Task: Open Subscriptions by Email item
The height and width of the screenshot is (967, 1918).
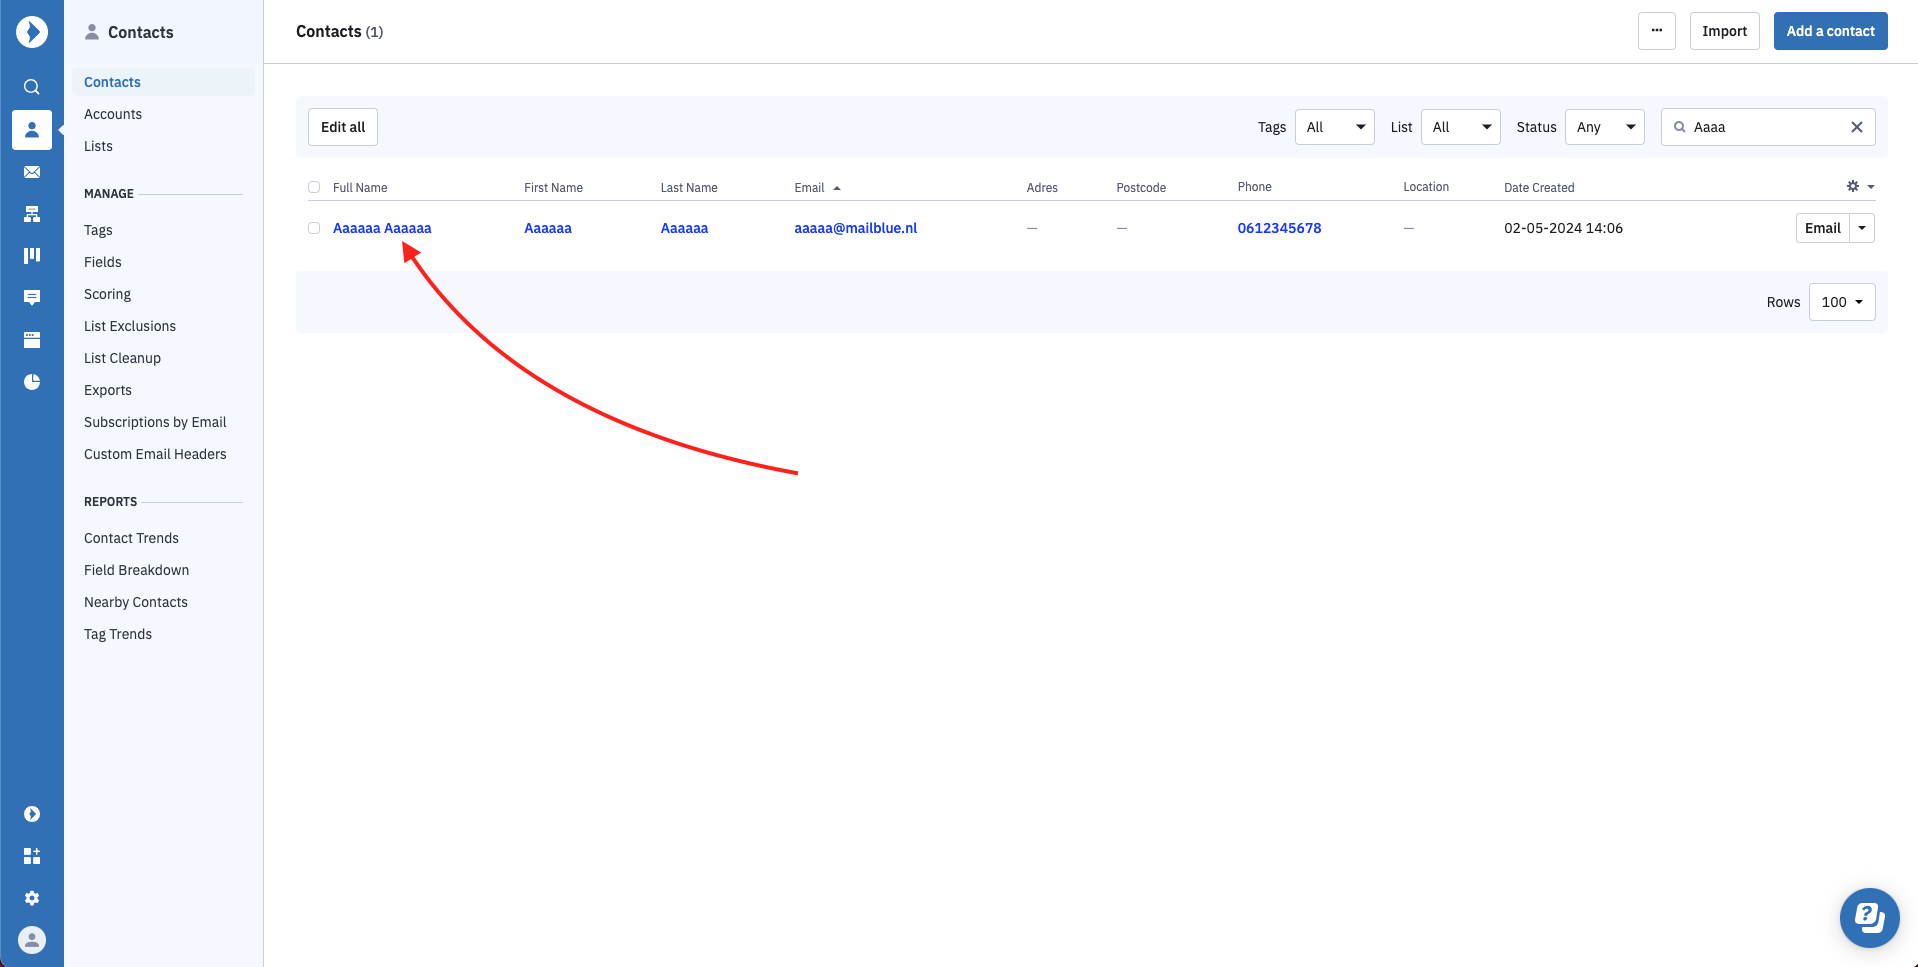Action: point(155,422)
